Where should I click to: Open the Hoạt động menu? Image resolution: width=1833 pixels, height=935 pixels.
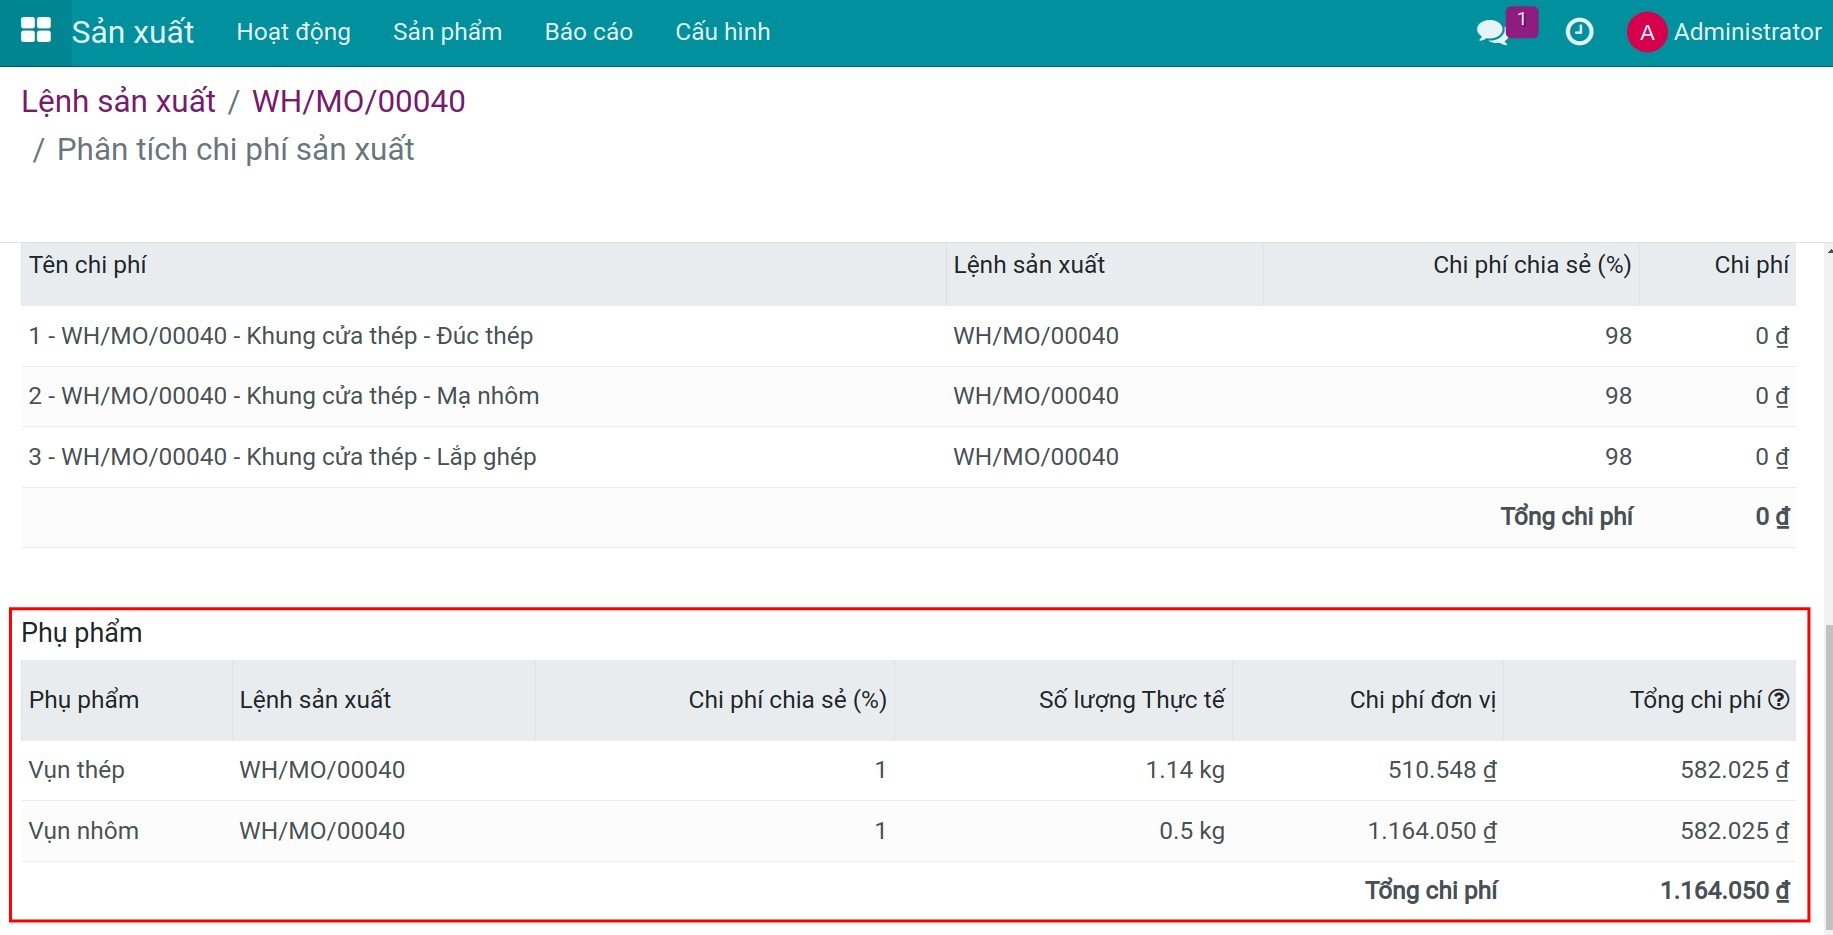294,32
